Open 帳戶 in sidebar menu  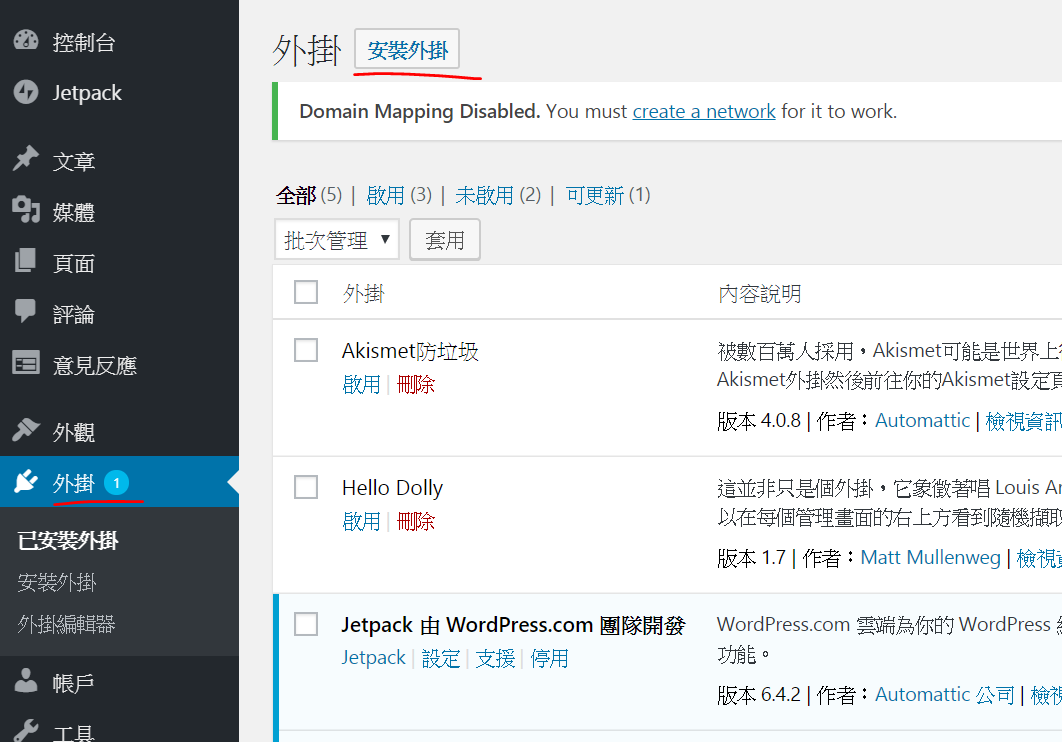pos(74,683)
